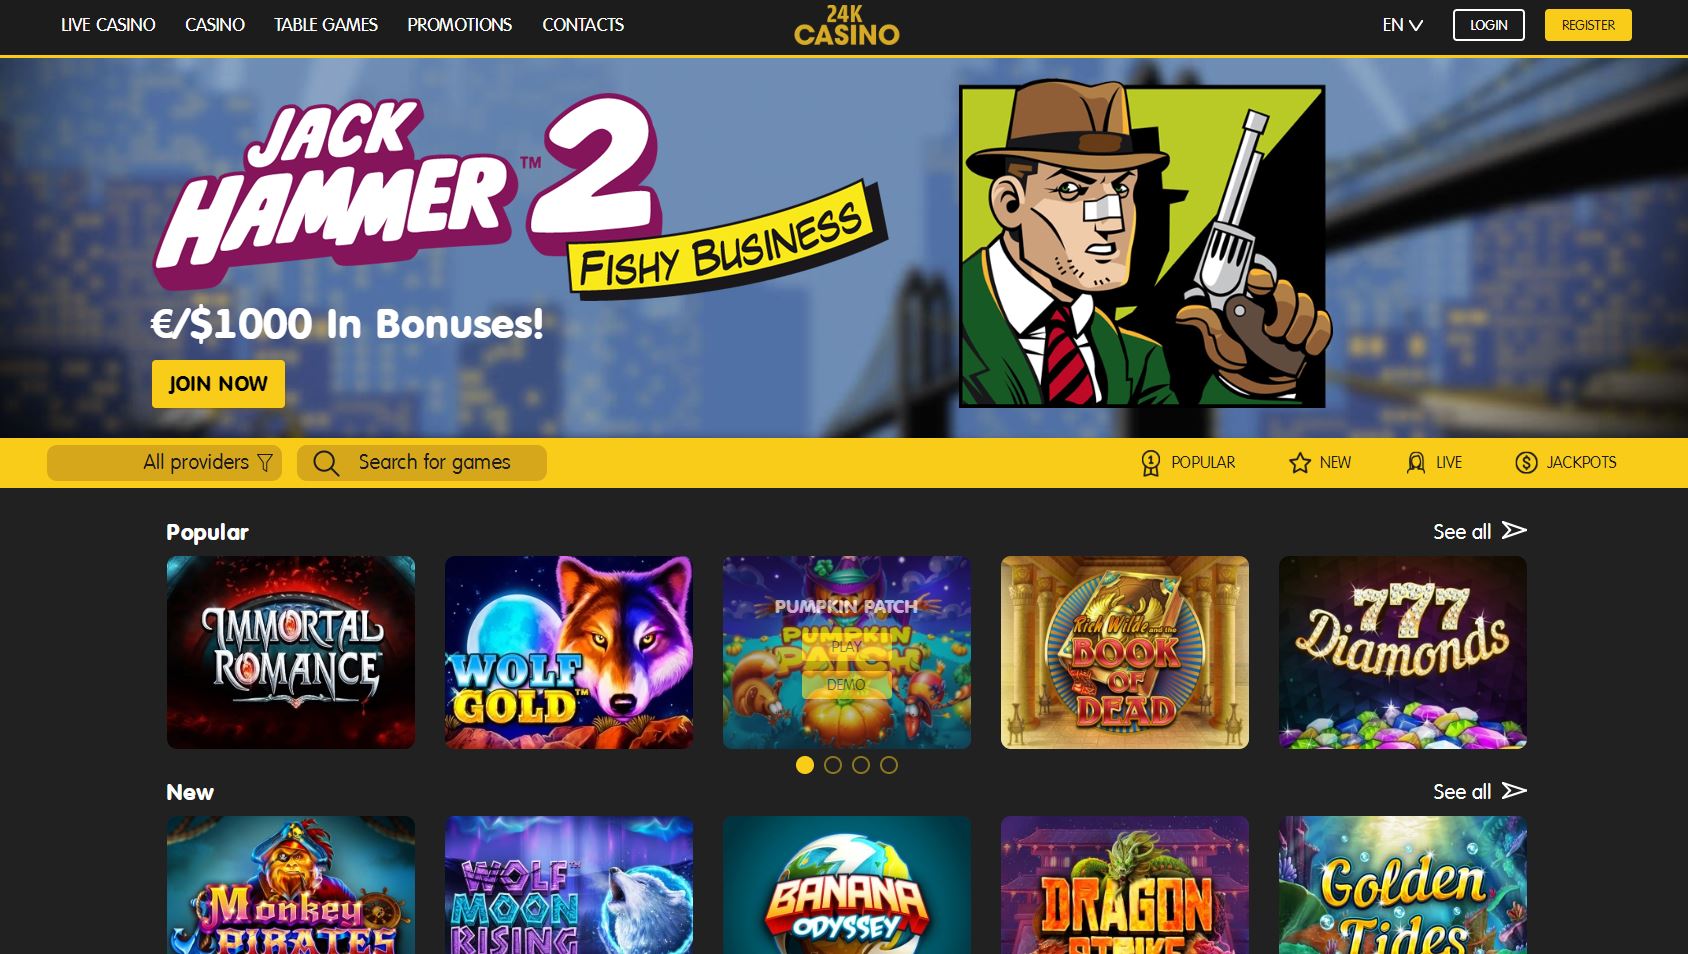The image size is (1688, 954).
Task: Click the arrow next to Popular See all
Action: pyautogui.click(x=1514, y=530)
